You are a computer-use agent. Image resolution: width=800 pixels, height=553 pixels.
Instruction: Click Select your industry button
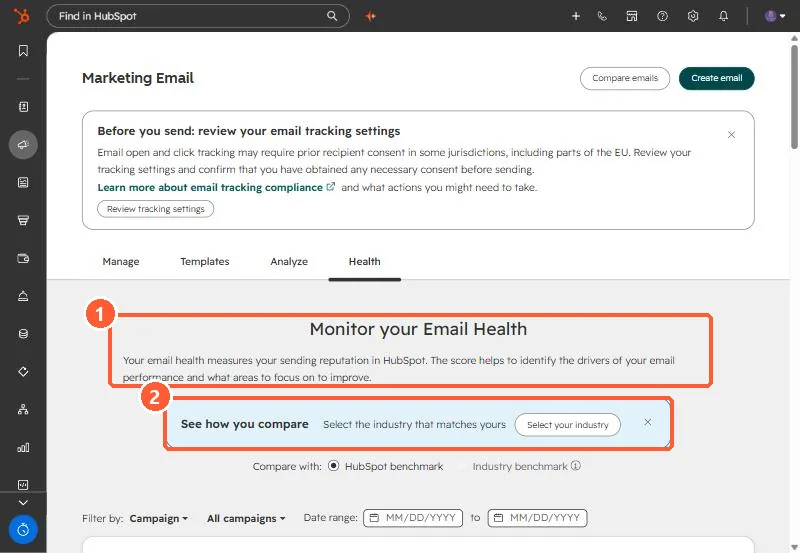coord(567,424)
